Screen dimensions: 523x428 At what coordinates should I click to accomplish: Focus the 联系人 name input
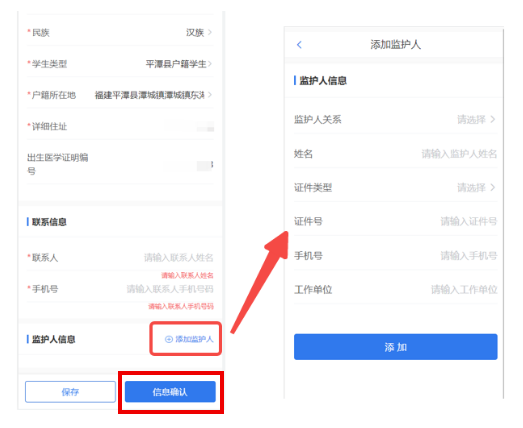120,258
